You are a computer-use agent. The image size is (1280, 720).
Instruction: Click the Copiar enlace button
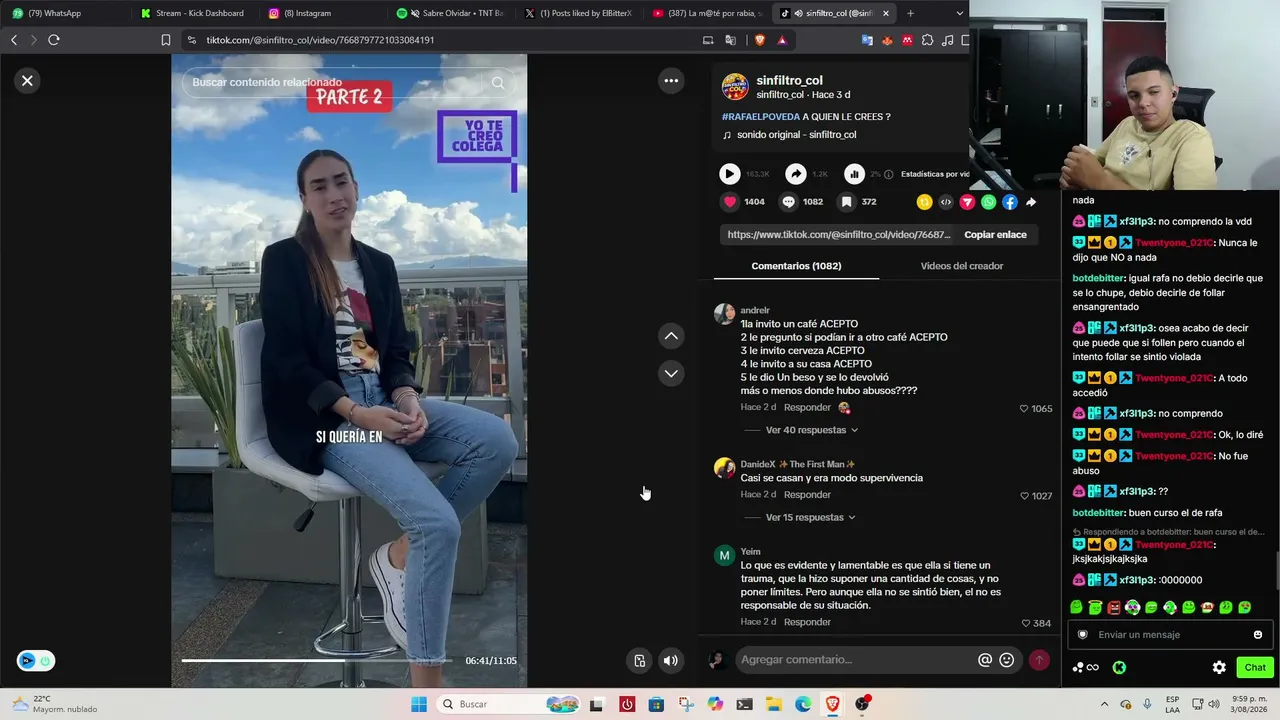(x=995, y=235)
